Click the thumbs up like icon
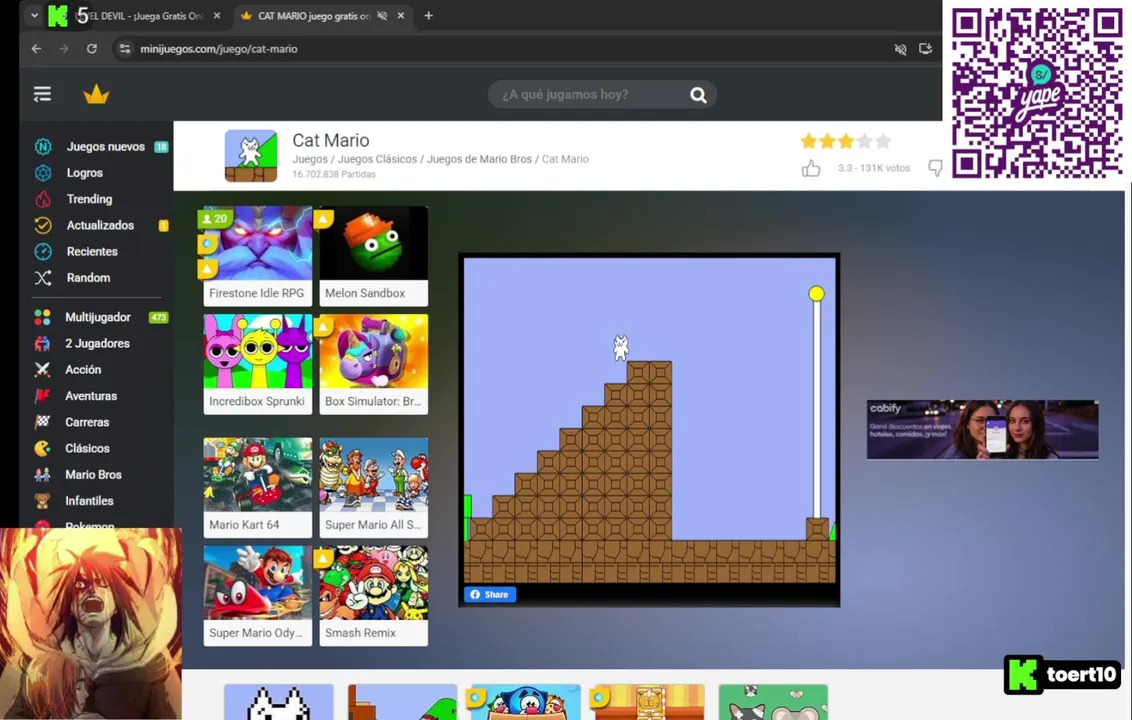This screenshot has width=1132, height=720. point(811,168)
